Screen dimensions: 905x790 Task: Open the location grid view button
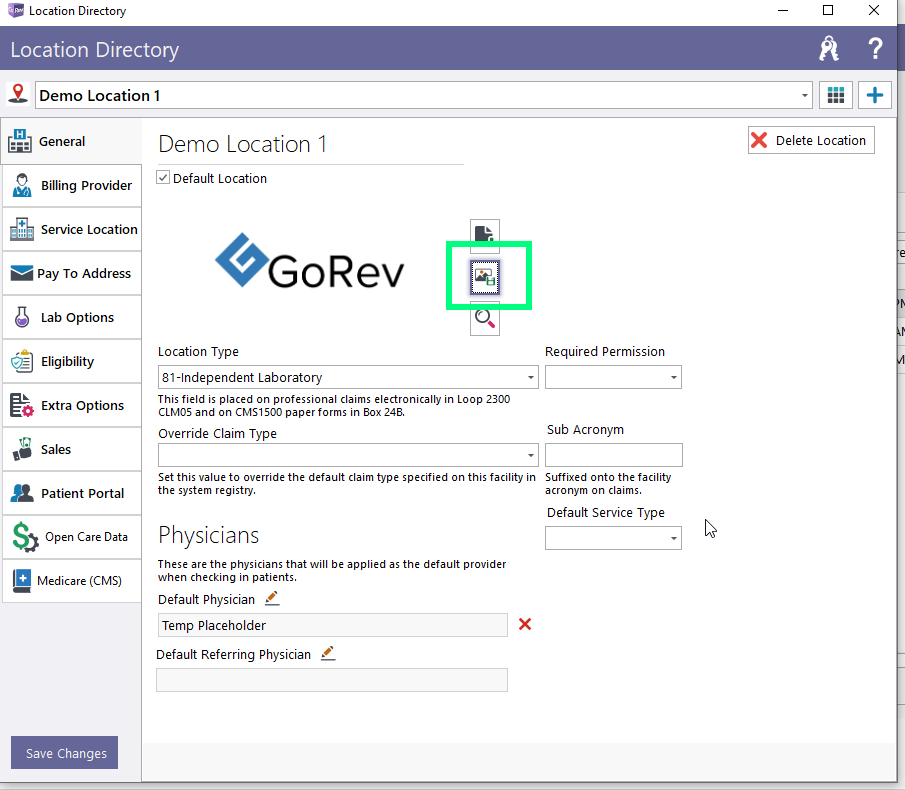tap(836, 95)
